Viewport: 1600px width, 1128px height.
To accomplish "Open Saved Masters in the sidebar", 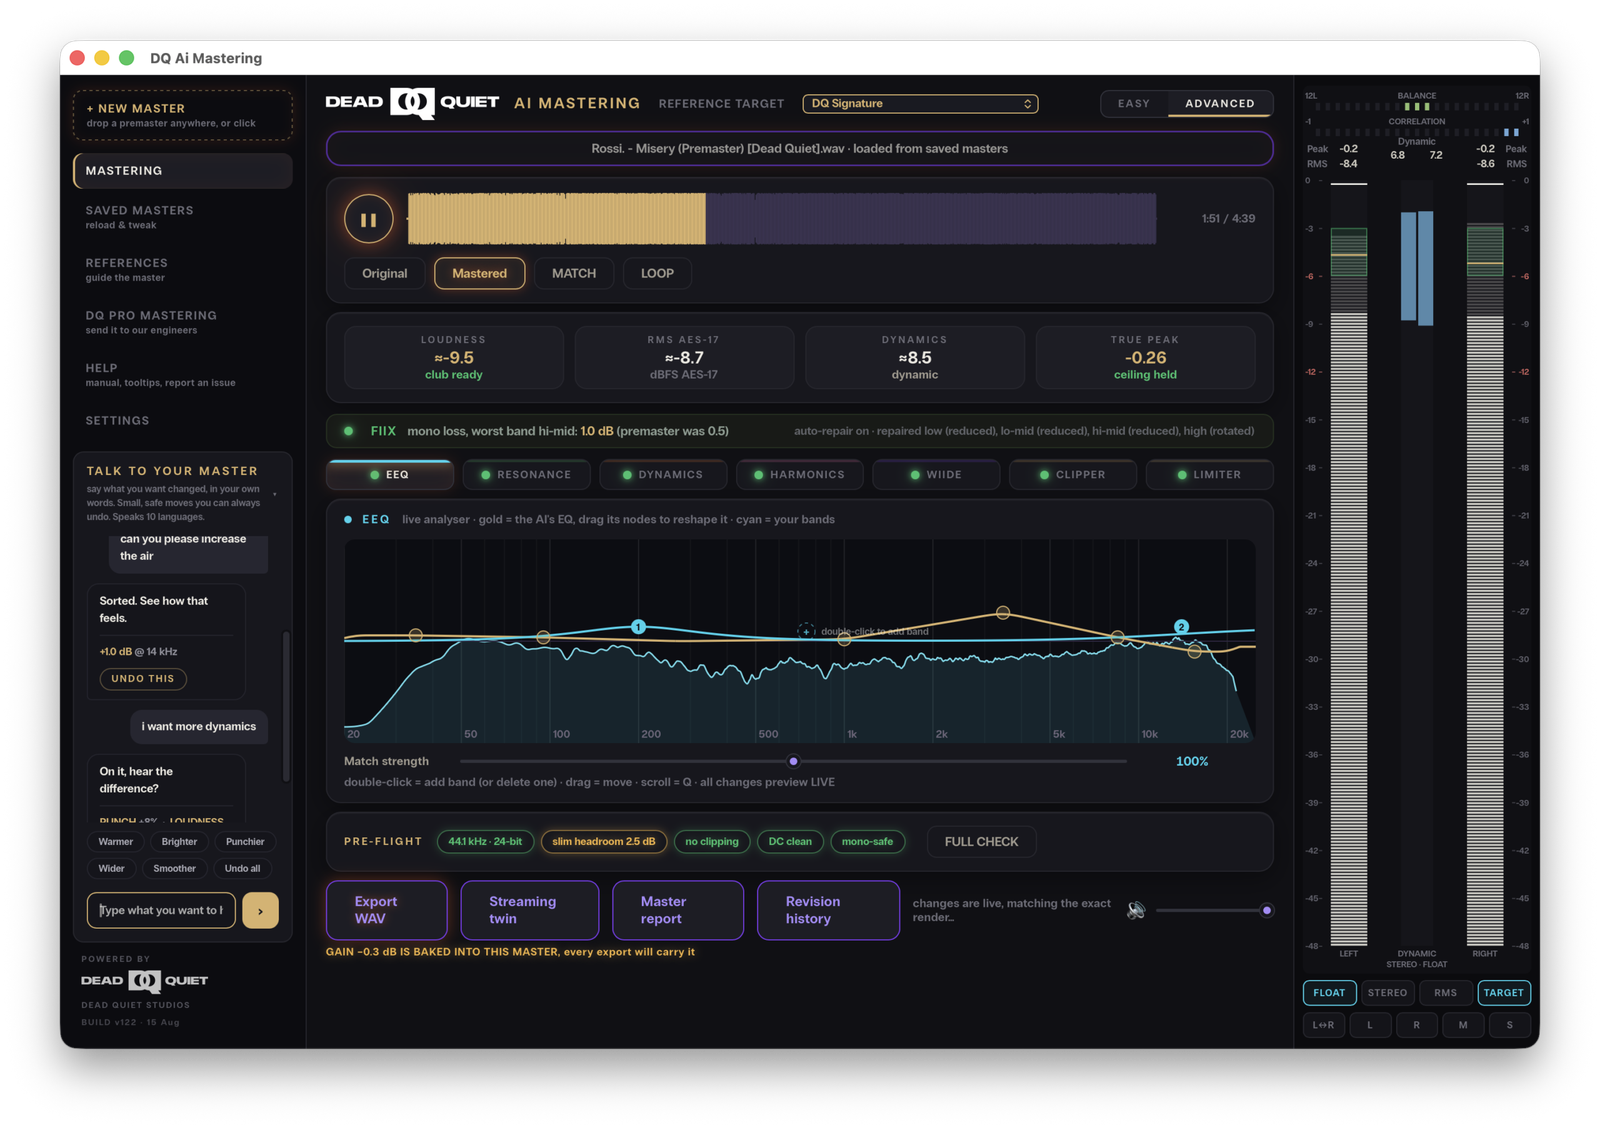I will point(183,217).
